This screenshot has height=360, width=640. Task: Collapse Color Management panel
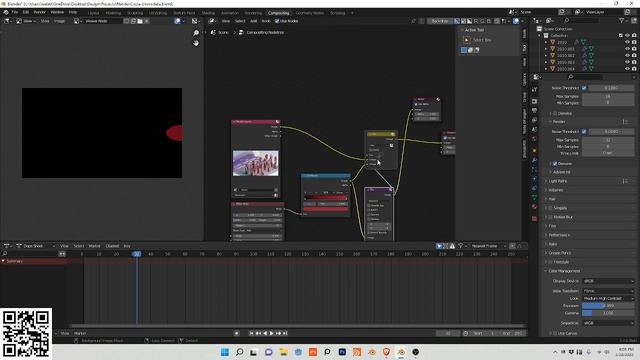coord(564,271)
